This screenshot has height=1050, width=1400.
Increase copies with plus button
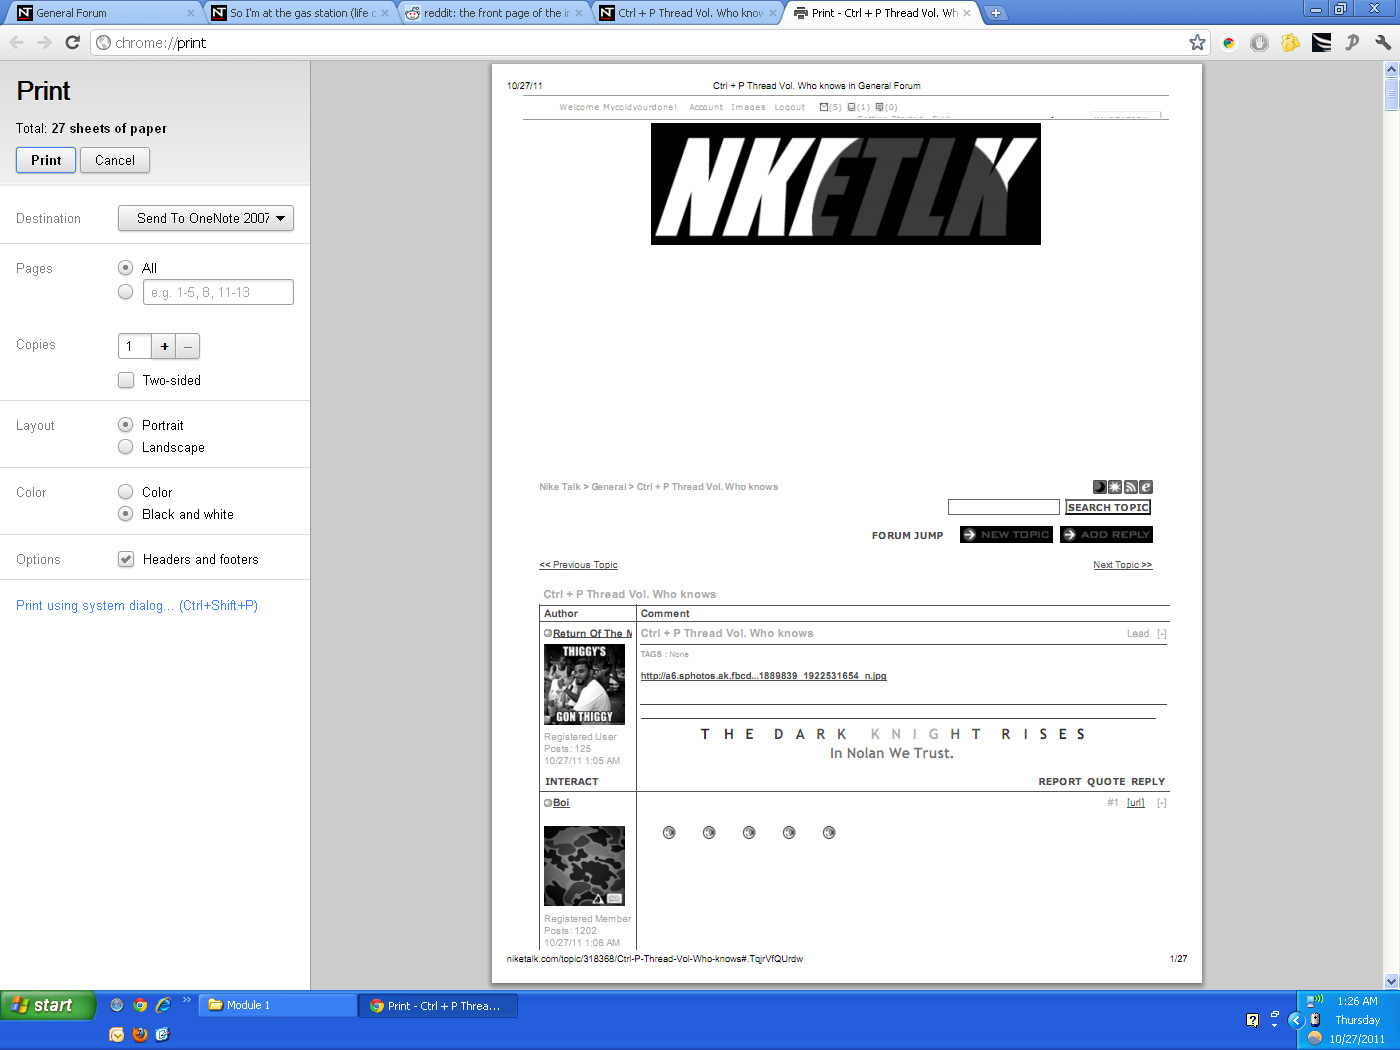(x=164, y=346)
